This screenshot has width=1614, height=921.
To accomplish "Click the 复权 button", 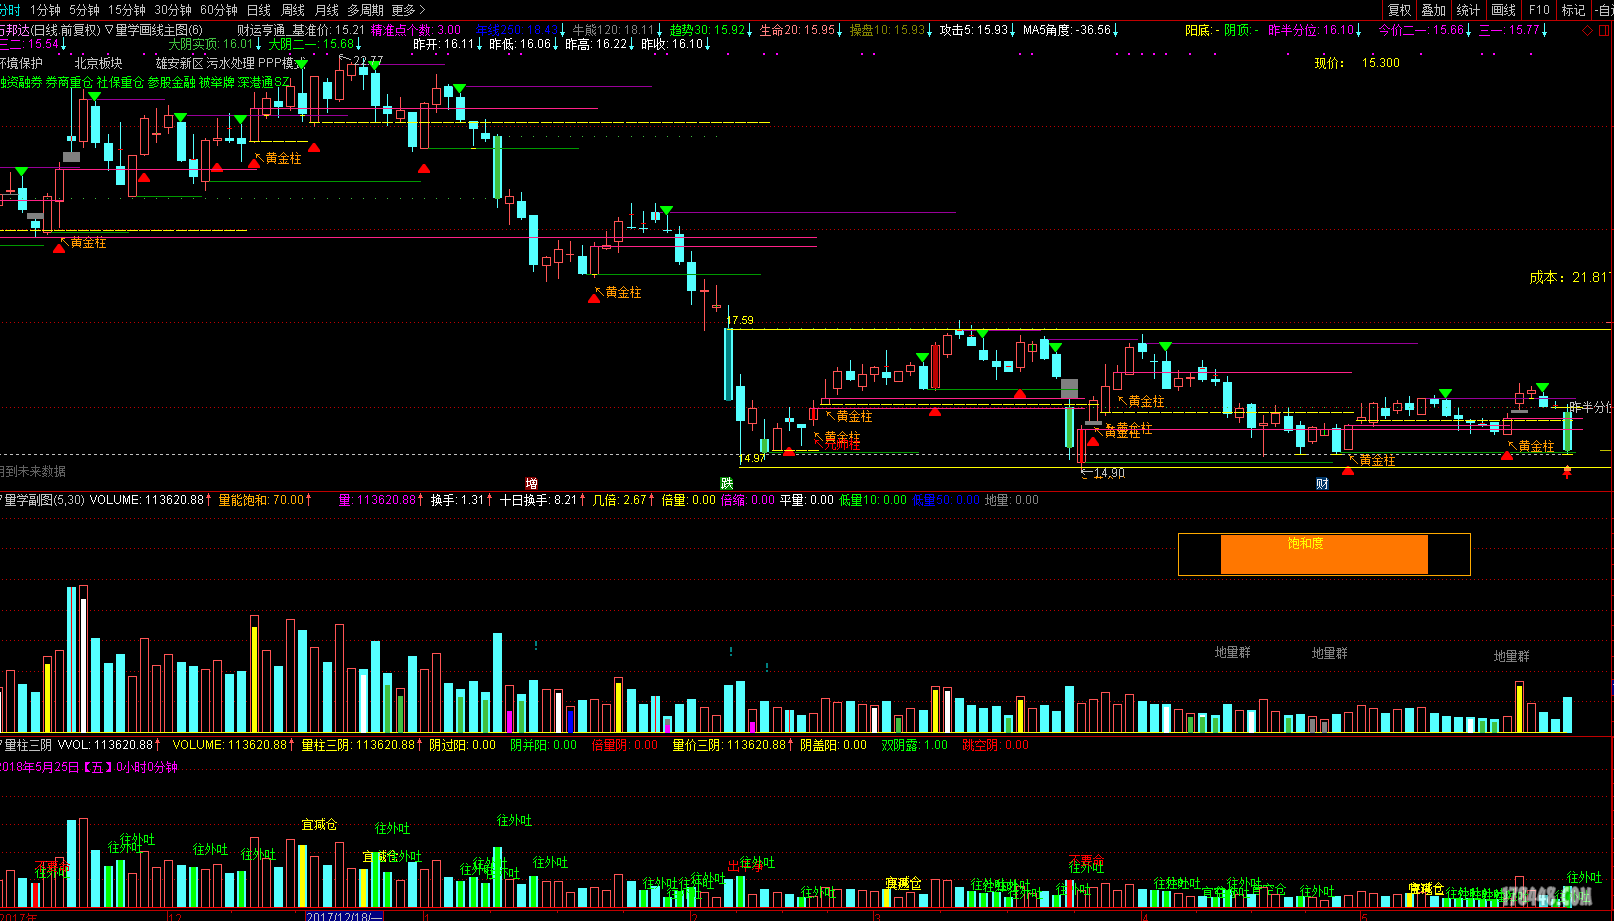I will click(1400, 10).
